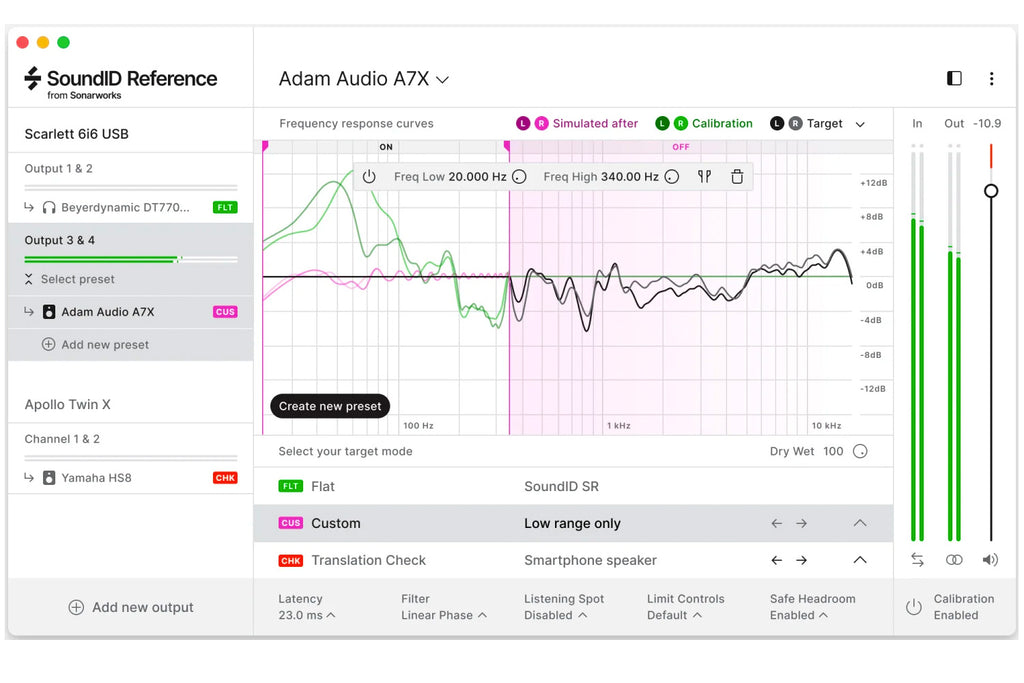Click the split range icon beside Freq High
The width and height of the screenshot is (1024, 683).
coord(704,176)
